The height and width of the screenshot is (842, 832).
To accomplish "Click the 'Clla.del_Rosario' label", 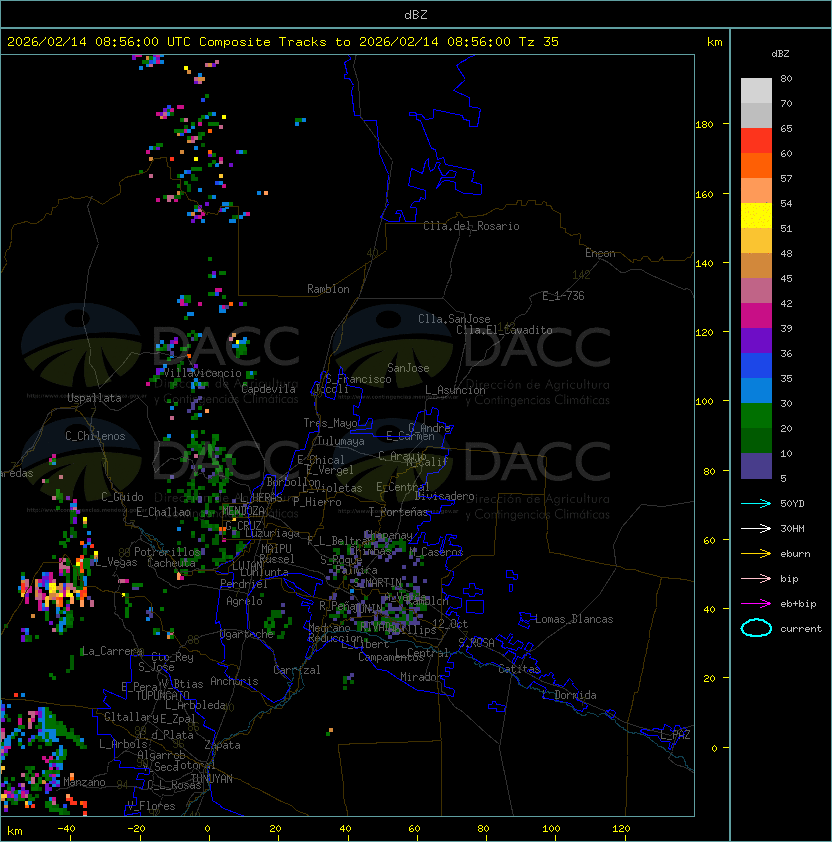I will (471, 226).
